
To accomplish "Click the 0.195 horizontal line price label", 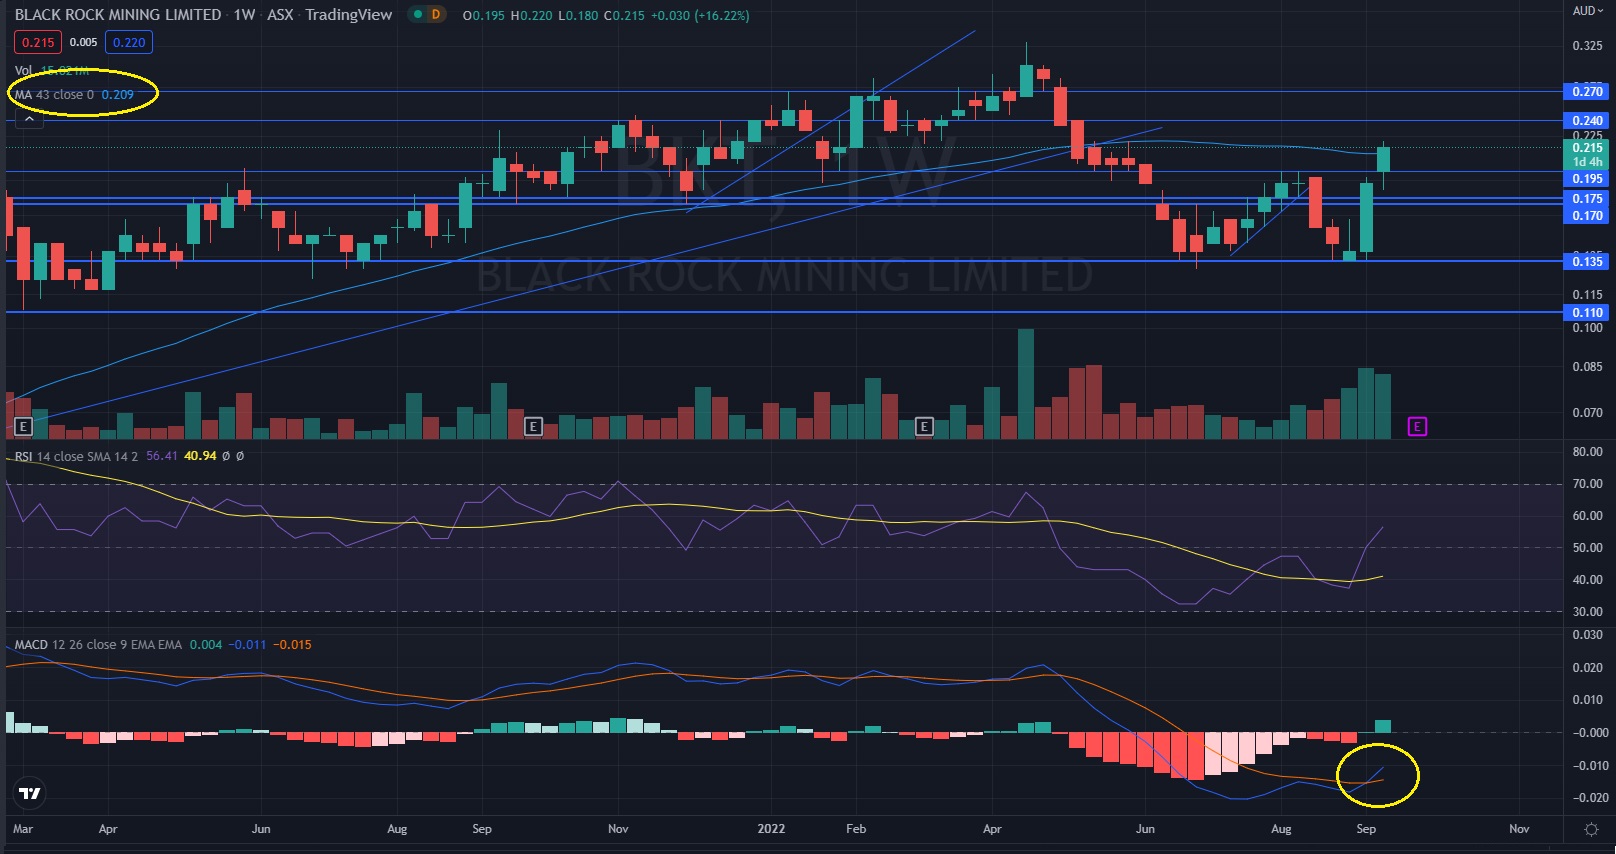I will 1586,178.
